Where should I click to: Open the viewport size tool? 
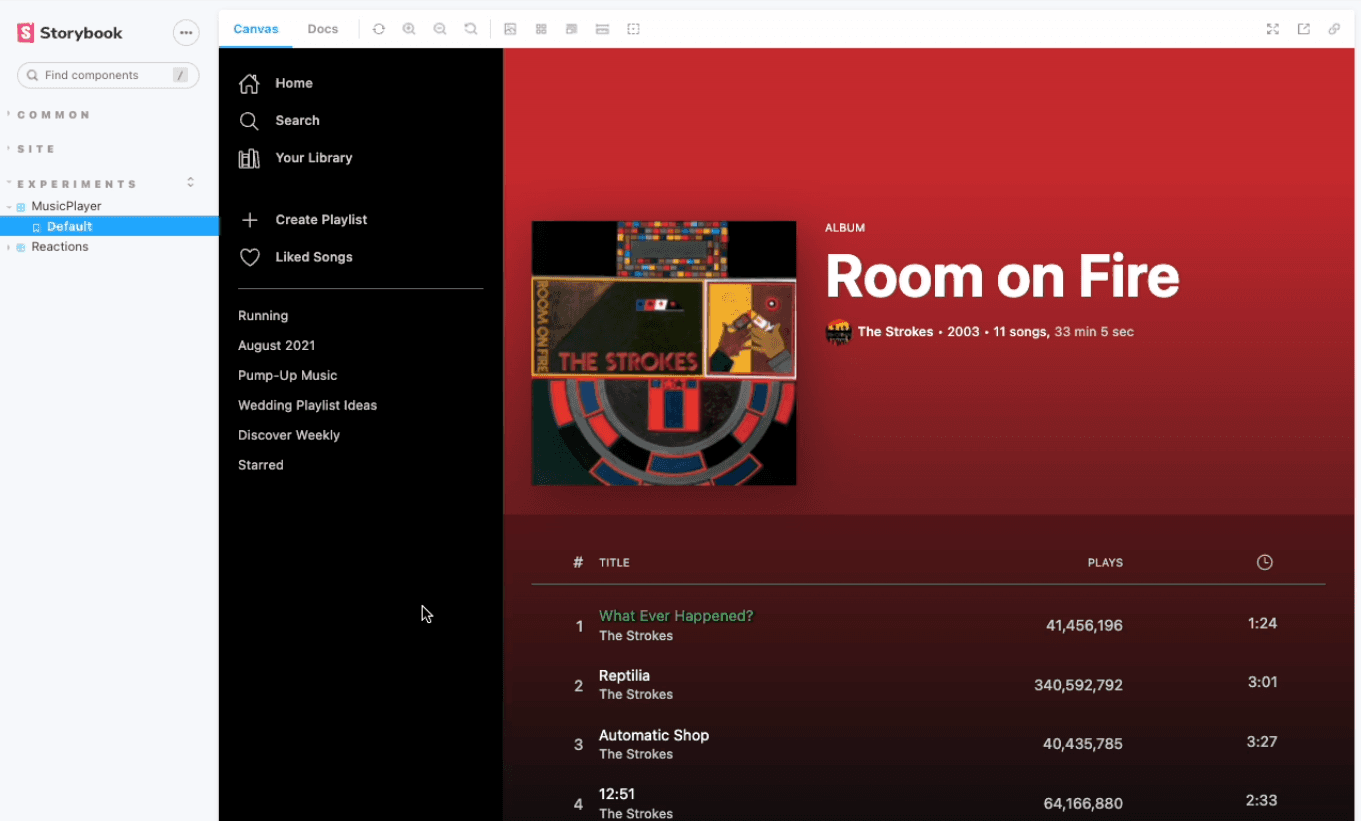[x=572, y=29]
